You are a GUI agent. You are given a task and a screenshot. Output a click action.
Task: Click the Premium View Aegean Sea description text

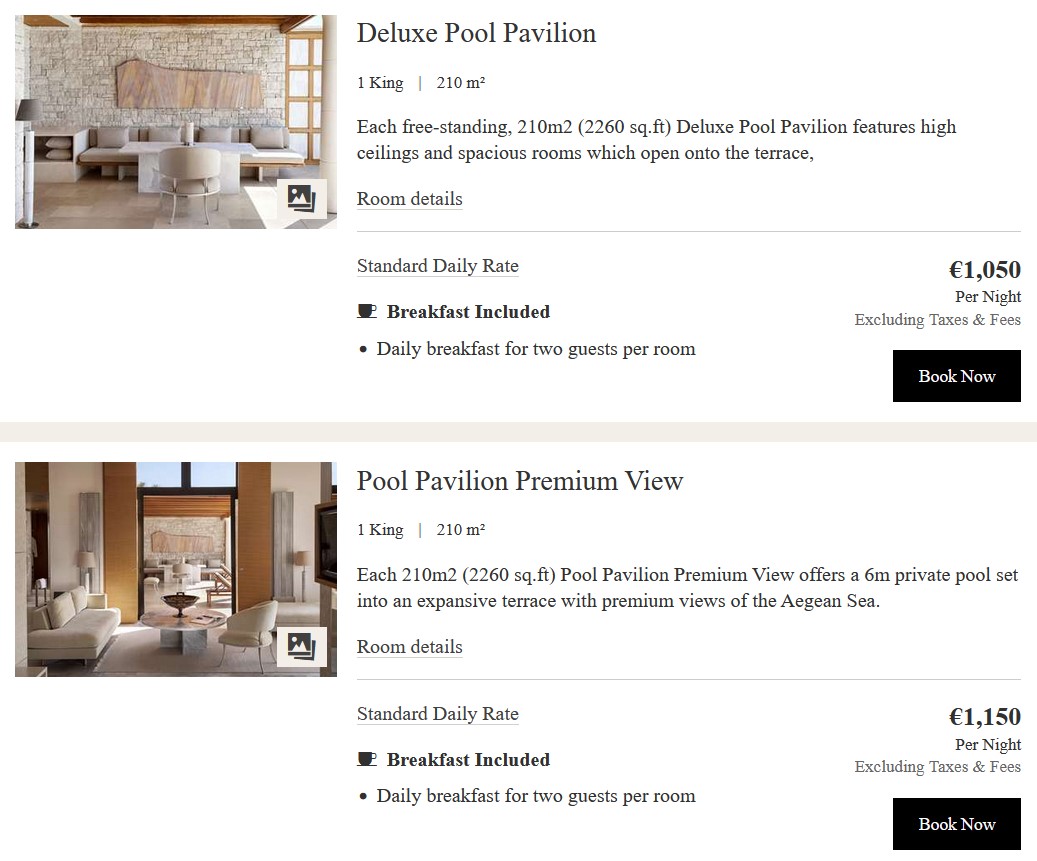[686, 588]
